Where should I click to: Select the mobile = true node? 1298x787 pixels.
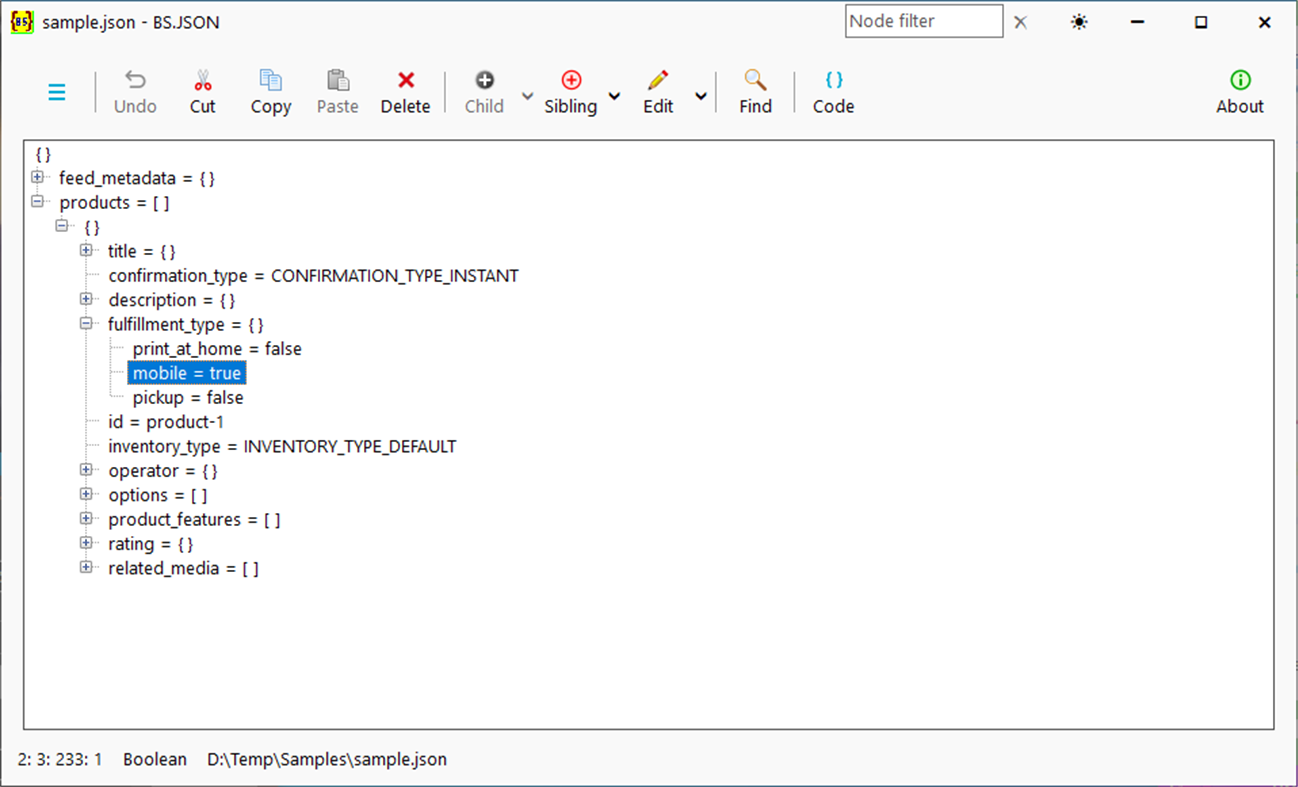click(x=187, y=373)
